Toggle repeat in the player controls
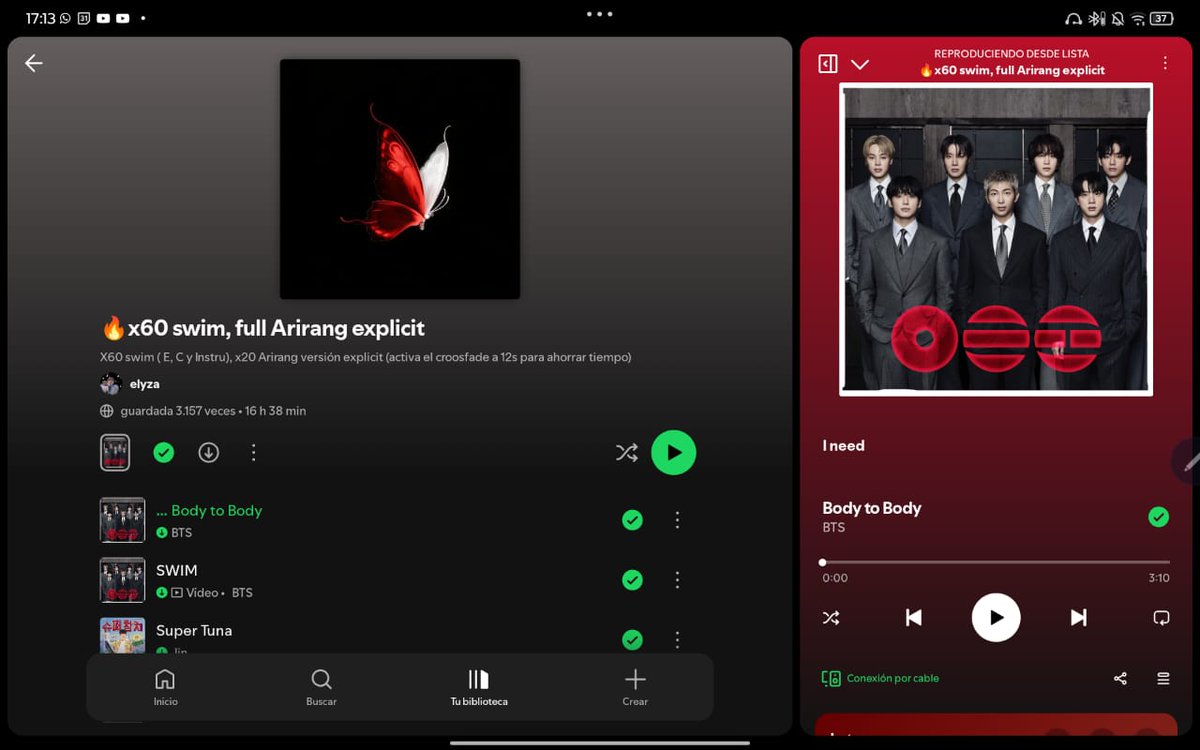 1161,618
